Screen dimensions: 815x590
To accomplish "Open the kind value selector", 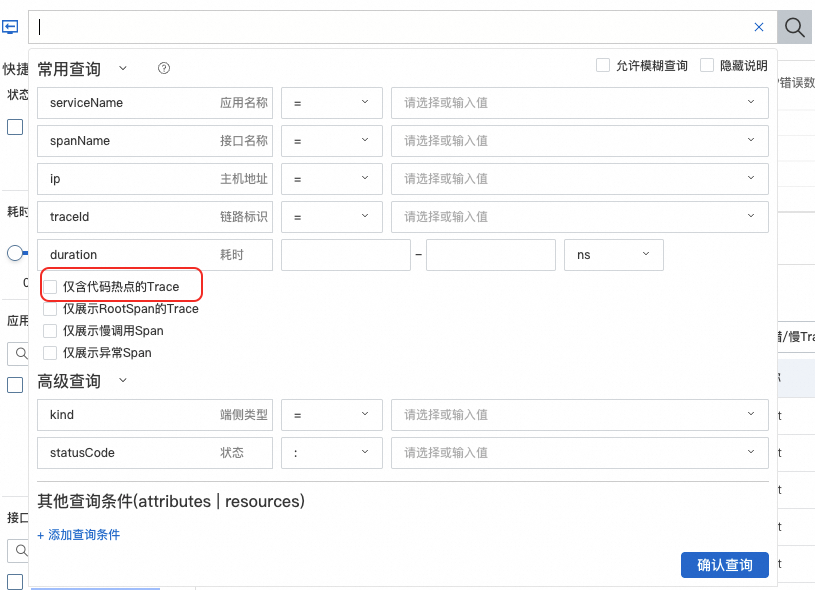I will (x=580, y=415).
